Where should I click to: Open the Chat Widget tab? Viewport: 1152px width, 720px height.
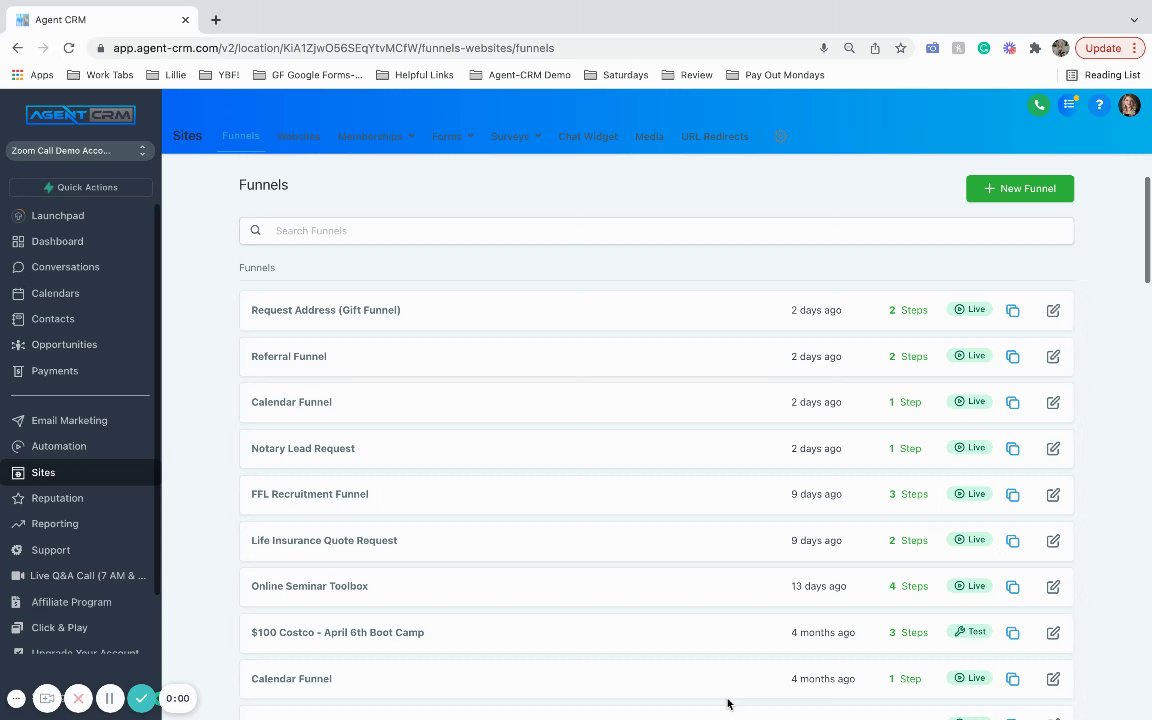point(588,137)
